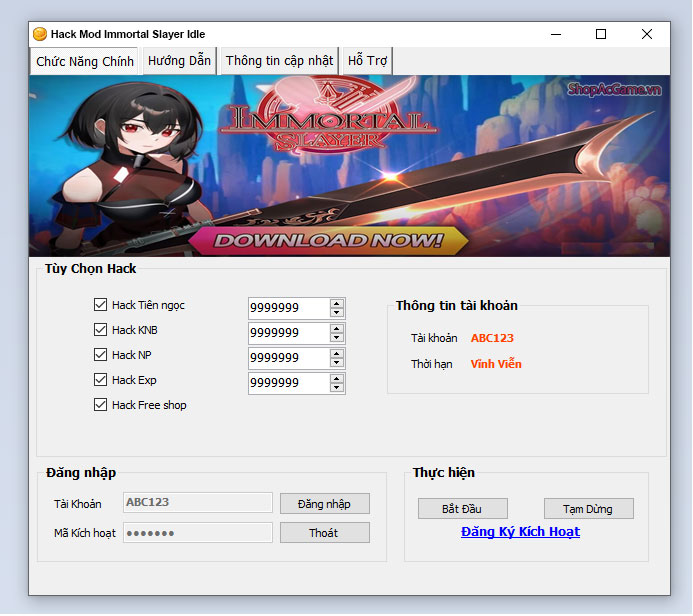Toggle the Hack Free shop checkbox
The height and width of the screenshot is (616, 693).
(100, 405)
